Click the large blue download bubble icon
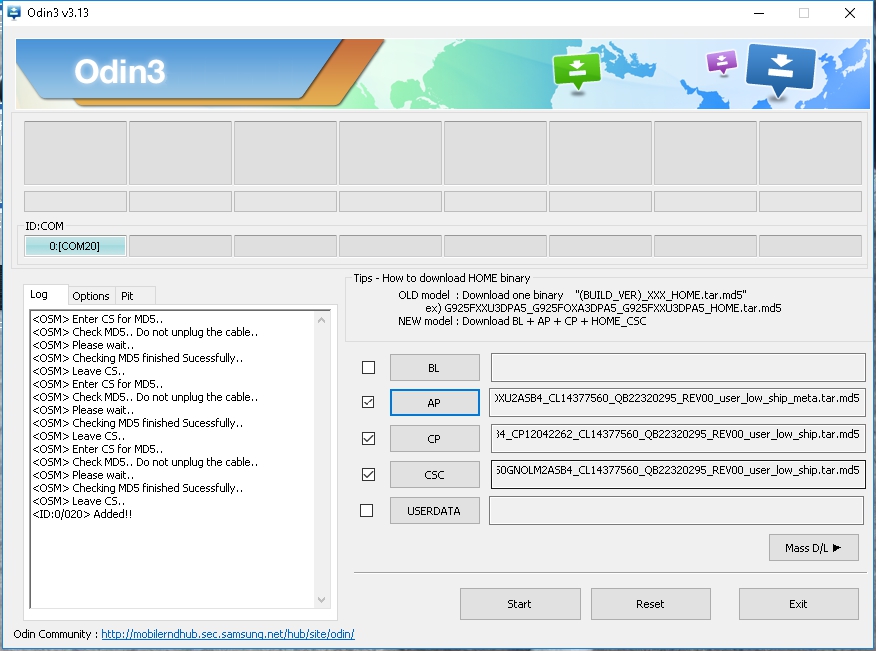Image resolution: width=876 pixels, height=651 pixels. pos(780,69)
